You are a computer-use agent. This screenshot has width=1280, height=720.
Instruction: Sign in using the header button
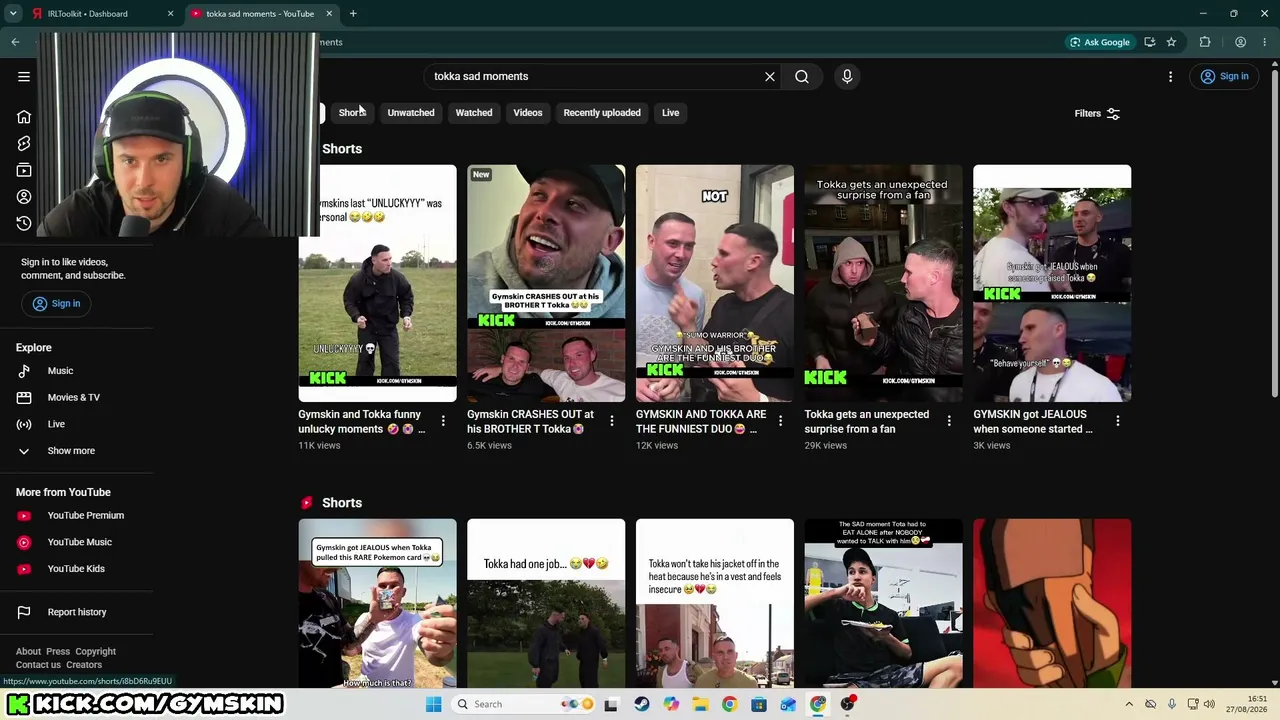(x=1225, y=76)
